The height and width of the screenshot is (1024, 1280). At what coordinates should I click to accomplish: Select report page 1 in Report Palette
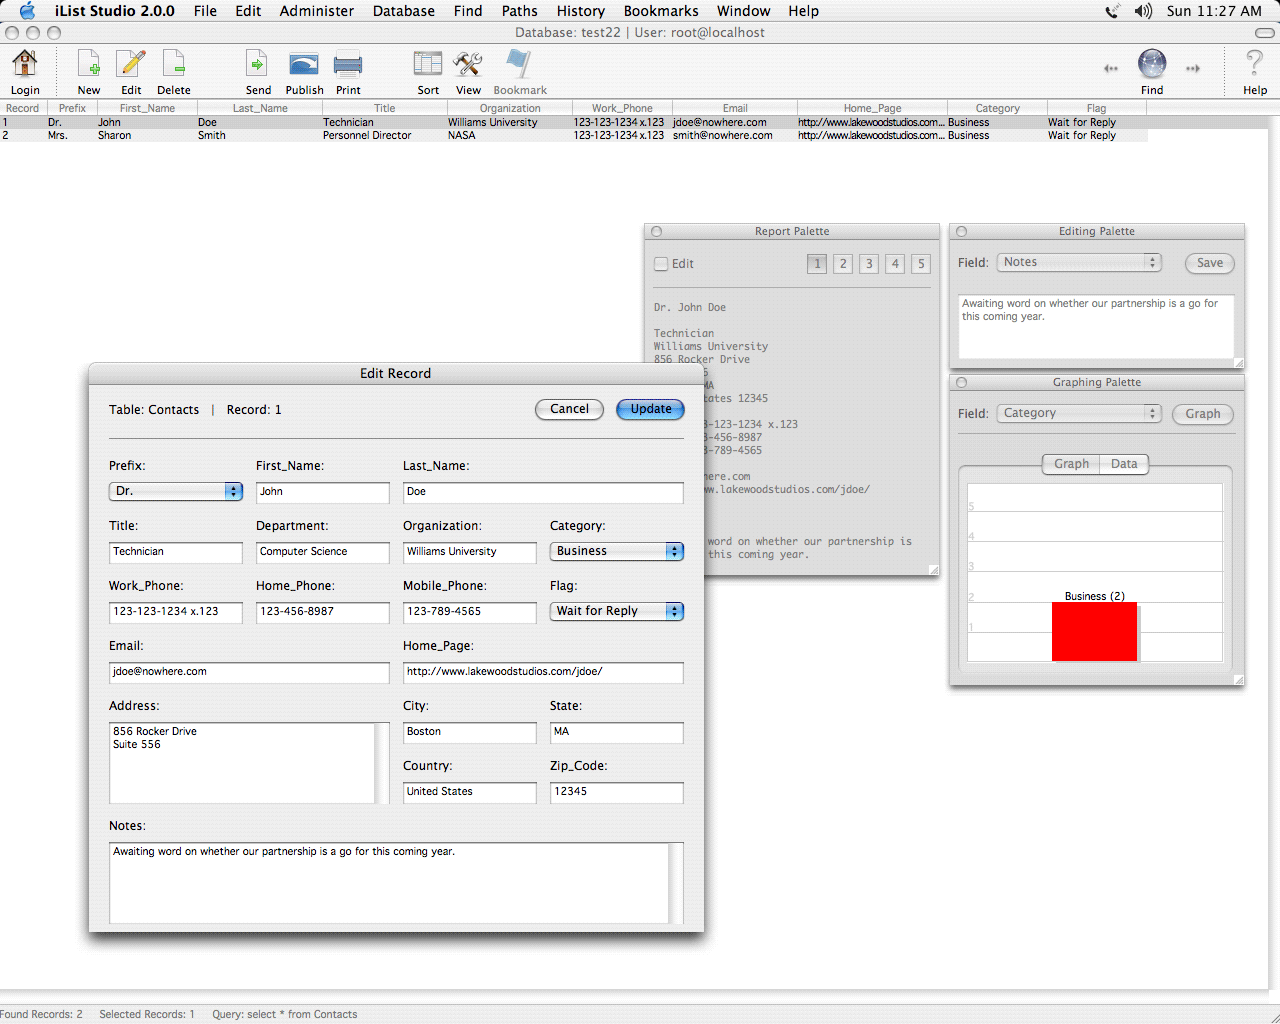pos(817,264)
